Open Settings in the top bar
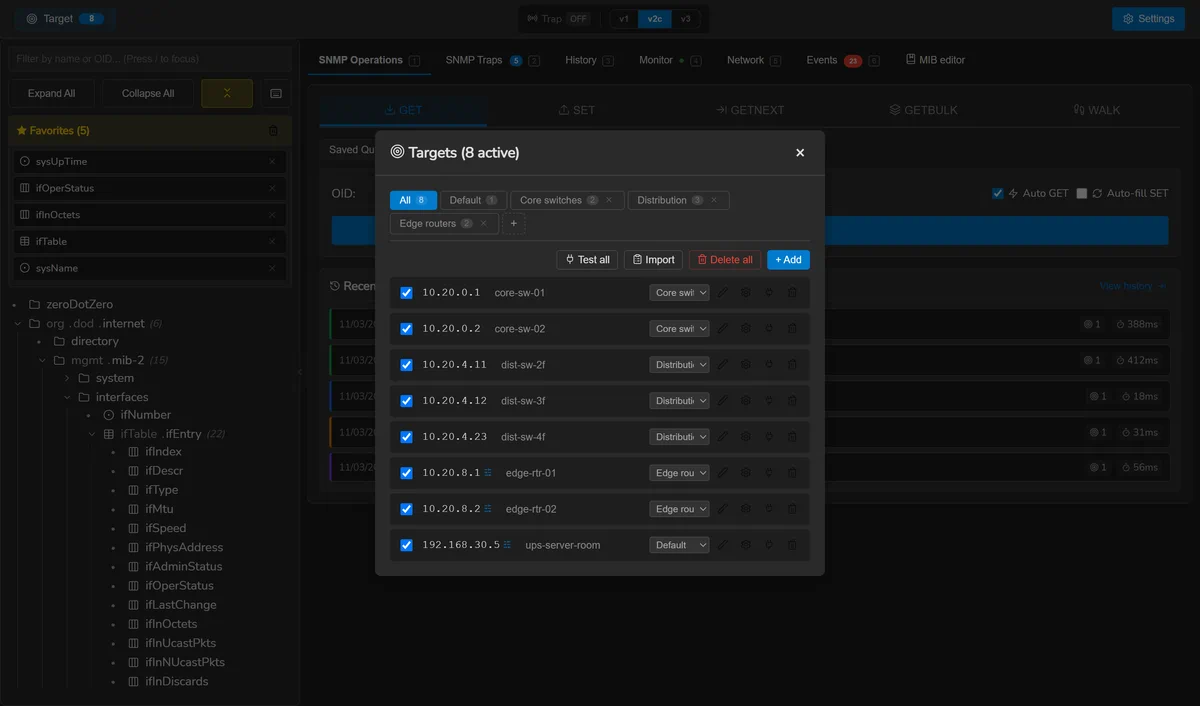Viewport: 1200px width, 706px height. (1148, 19)
